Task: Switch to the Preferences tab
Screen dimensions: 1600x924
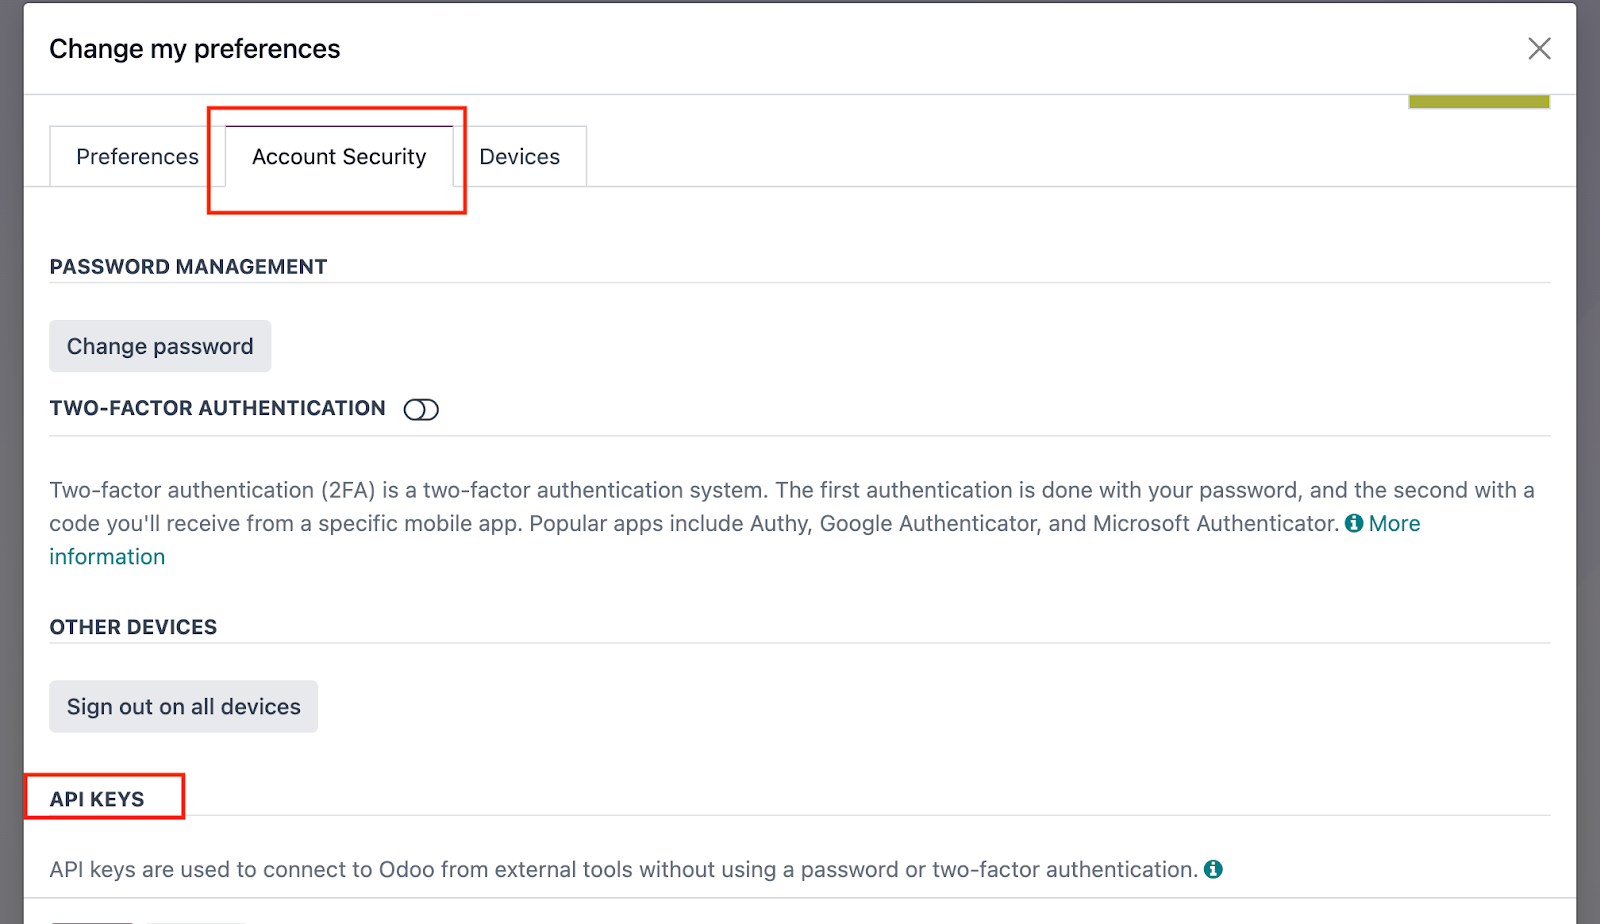Action: pyautogui.click(x=137, y=157)
